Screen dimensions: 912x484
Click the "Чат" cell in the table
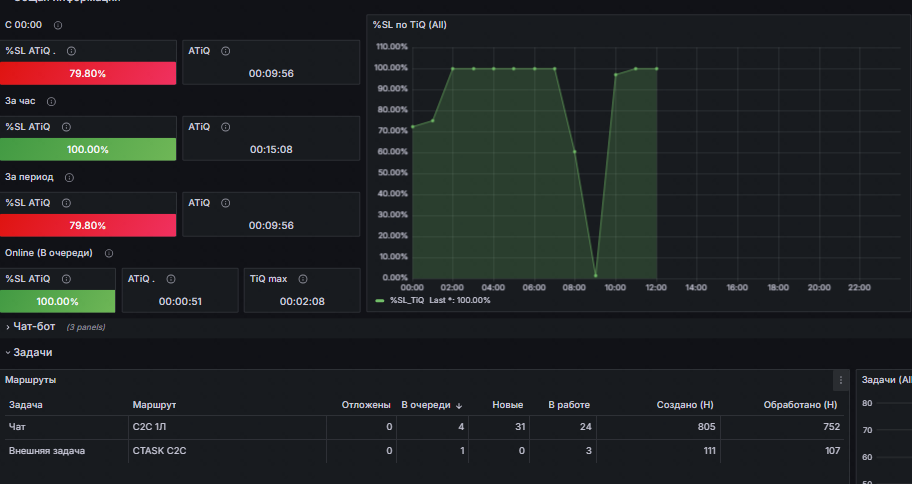(17, 427)
